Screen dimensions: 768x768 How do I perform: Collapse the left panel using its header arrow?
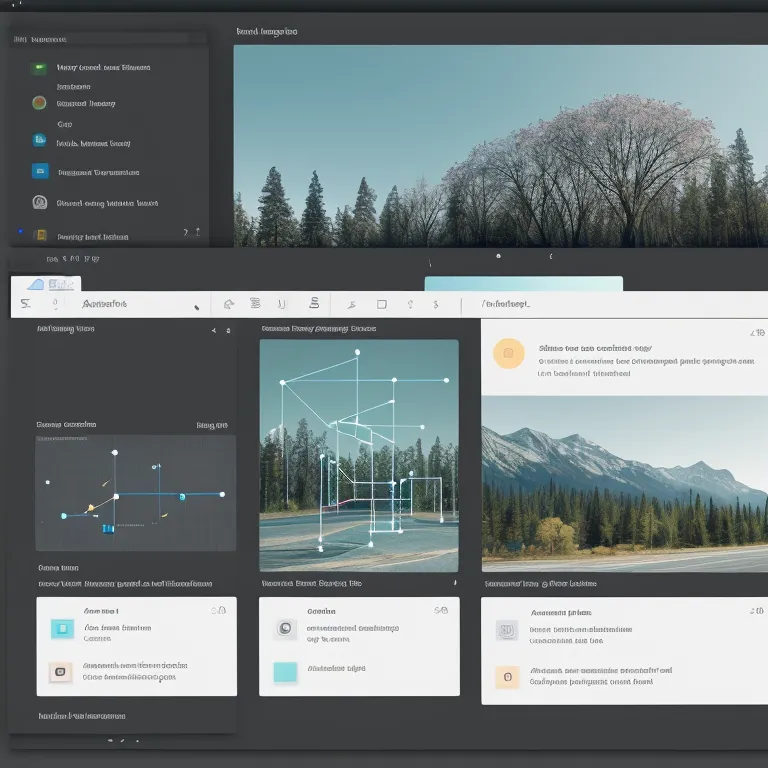pos(213,329)
